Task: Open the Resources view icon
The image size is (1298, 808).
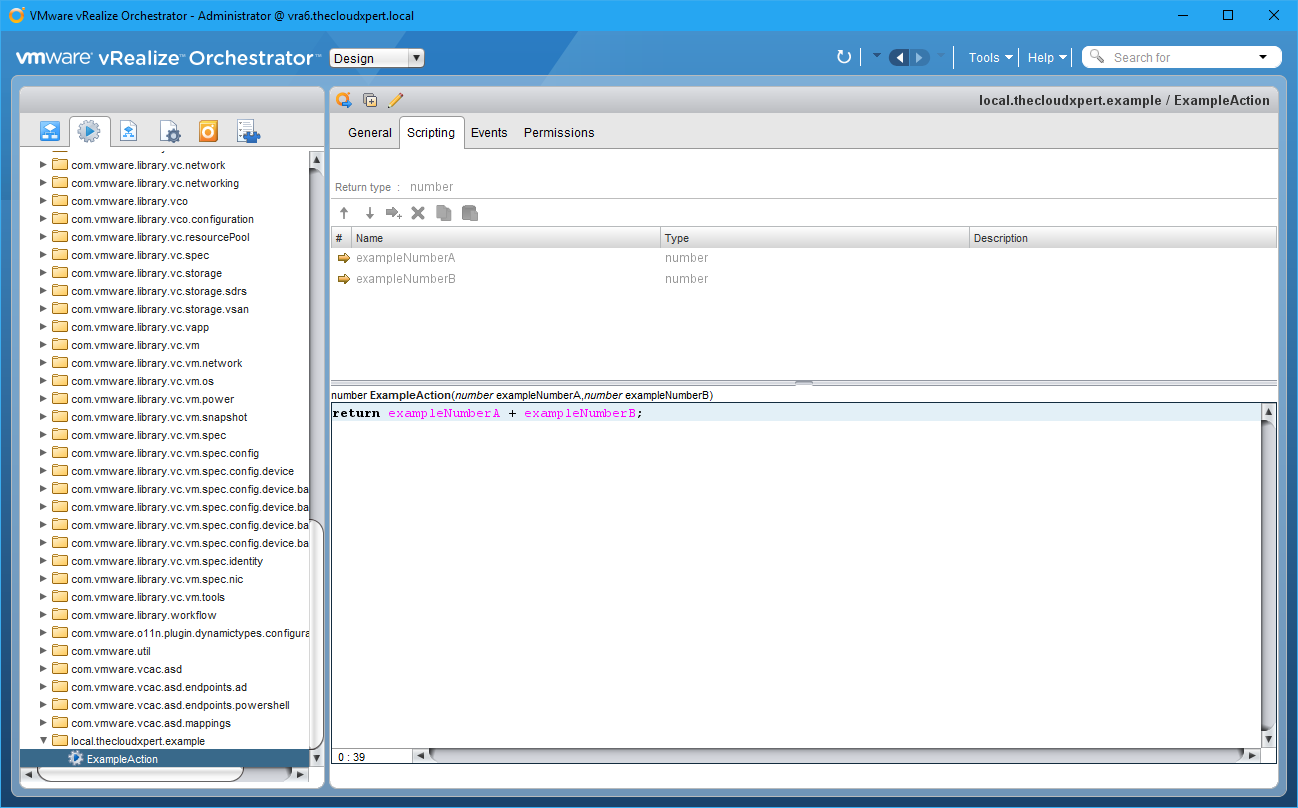Action: click(x=129, y=131)
